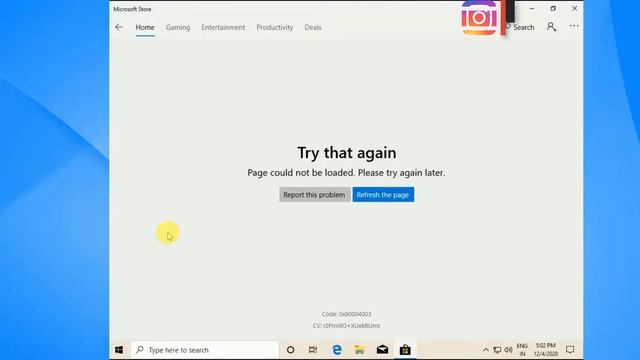
Task: Open the volume speaker icon
Action: pyautogui.click(x=508, y=350)
